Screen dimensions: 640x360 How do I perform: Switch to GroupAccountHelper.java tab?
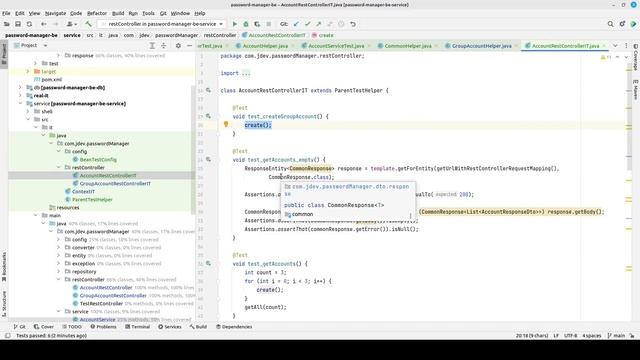pyautogui.click(x=481, y=46)
